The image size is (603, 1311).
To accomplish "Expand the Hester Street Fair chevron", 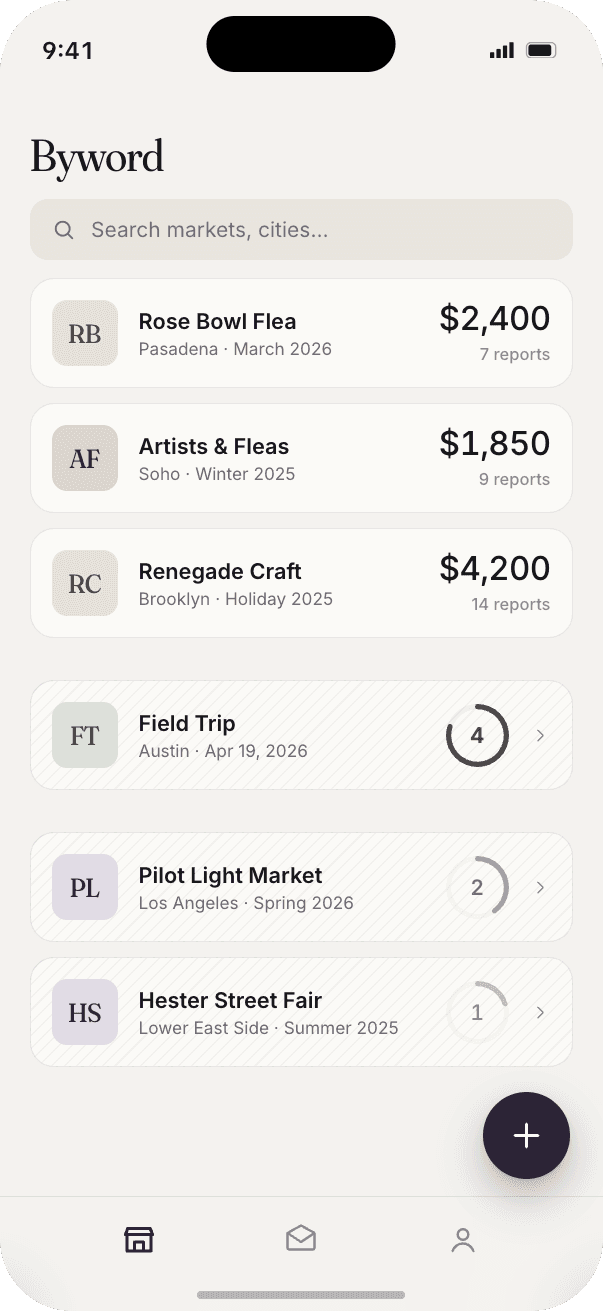I will pyautogui.click(x=540, y=1012).
